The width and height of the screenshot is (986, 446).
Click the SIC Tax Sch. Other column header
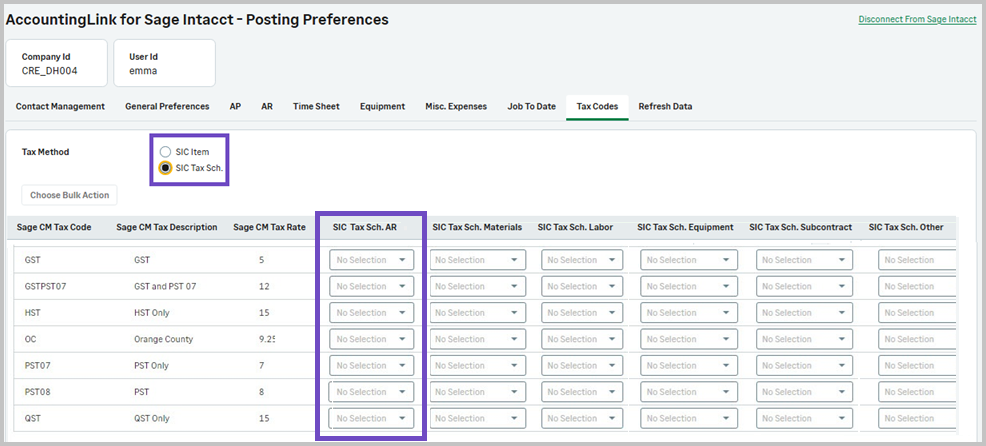click(906, 227)
